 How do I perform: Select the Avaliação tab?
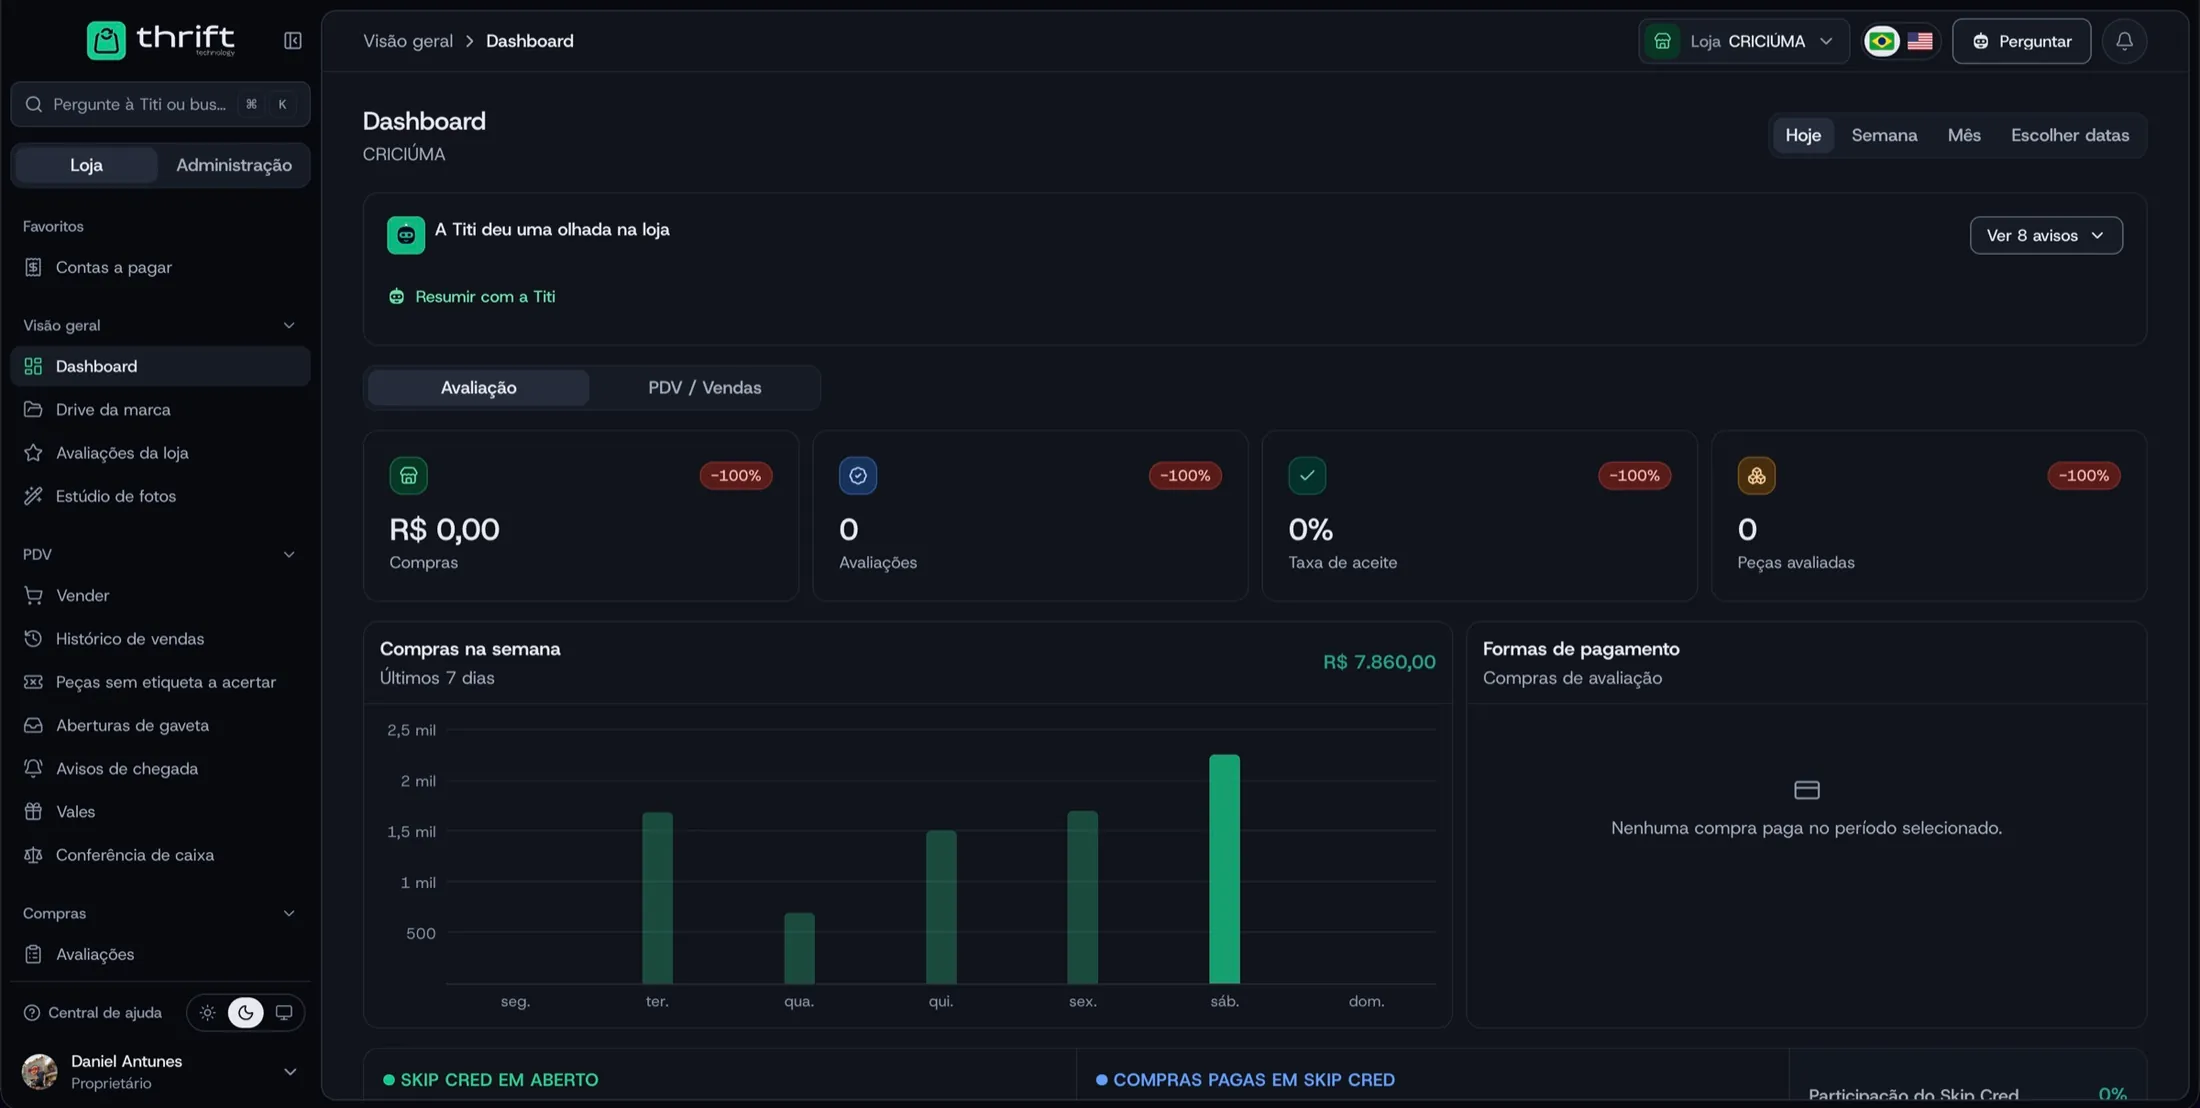tap(478, 388)
